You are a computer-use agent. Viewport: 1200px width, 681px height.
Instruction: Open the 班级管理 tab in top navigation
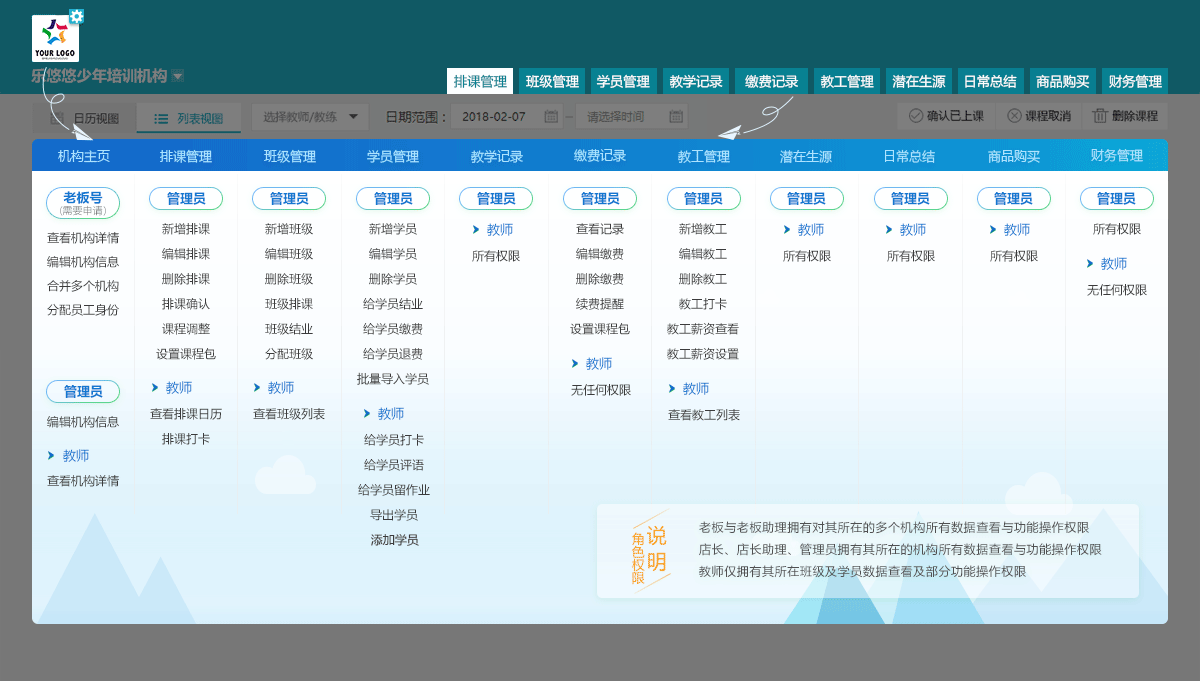[552, 82]
